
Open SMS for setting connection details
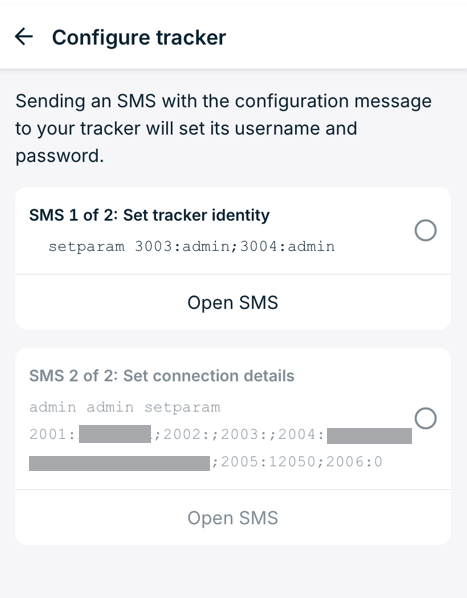(233, 518)
